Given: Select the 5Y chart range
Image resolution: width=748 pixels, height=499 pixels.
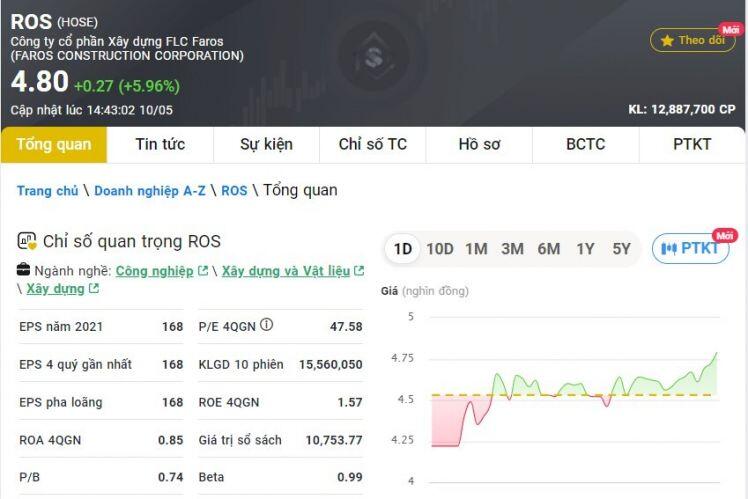Looking at the screenshot, I should [x=622, y=249].
